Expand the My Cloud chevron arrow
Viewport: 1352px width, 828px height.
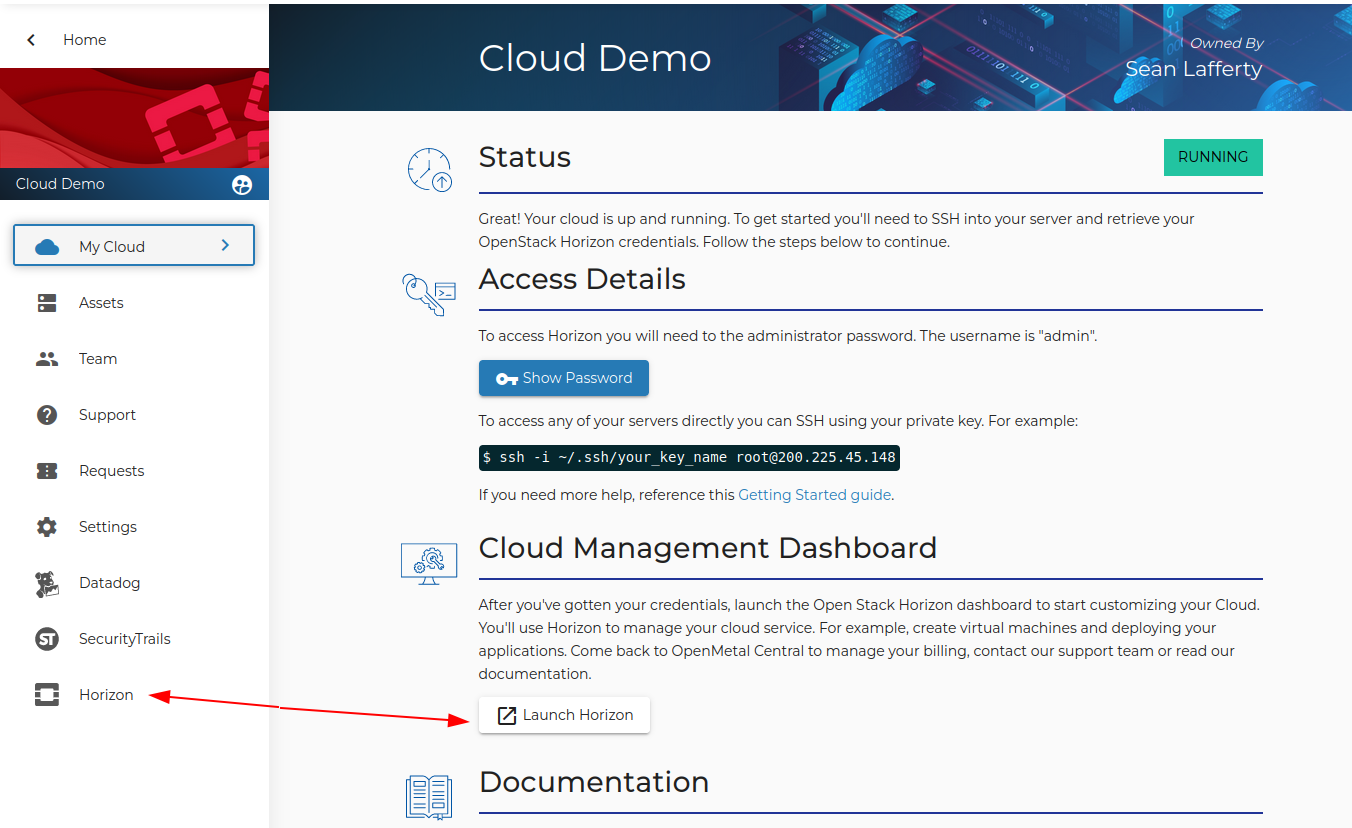tap(225, 245)
